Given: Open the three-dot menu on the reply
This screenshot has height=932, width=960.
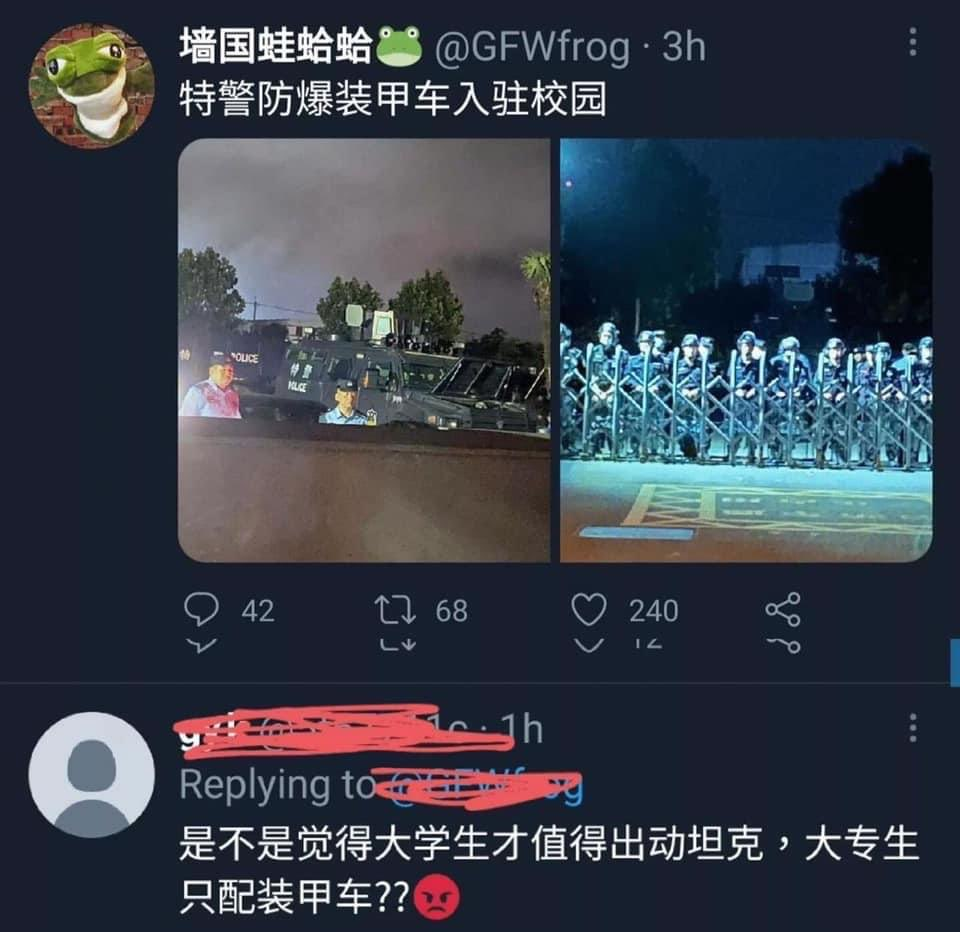Looking at the screenshot, I should [x=913, y=728].
